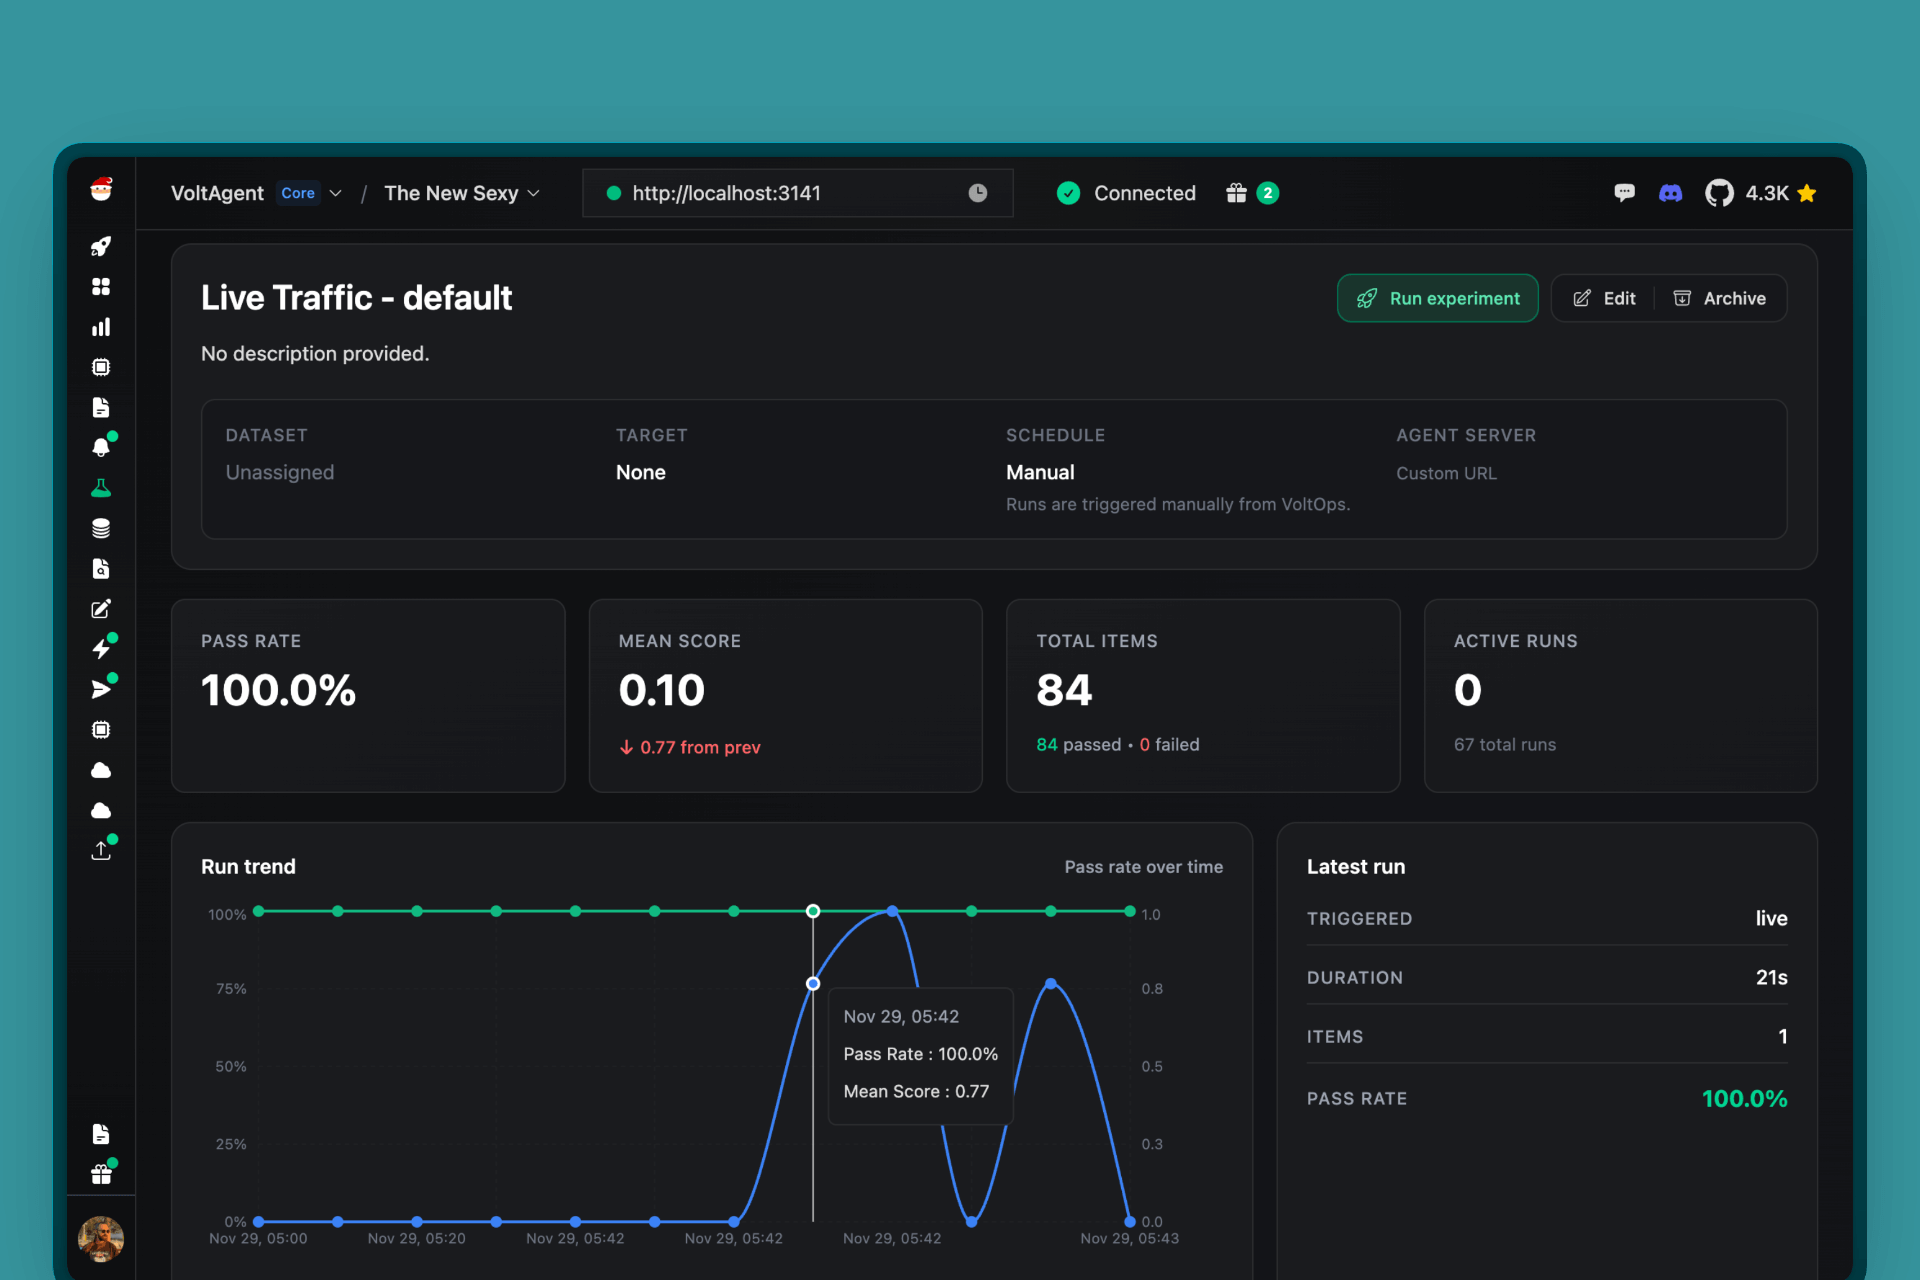The height and width of the screenshot is (1280, 1920).
Task: Click the upload icon with green dot
Action: click(x=101, y=849)
